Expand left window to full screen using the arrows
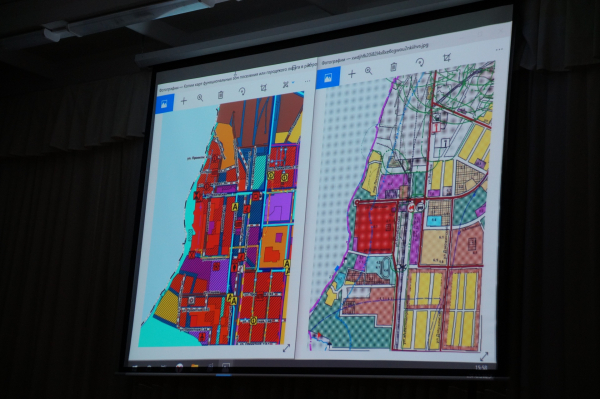This screenshot has width=600, height=399. 286,348
